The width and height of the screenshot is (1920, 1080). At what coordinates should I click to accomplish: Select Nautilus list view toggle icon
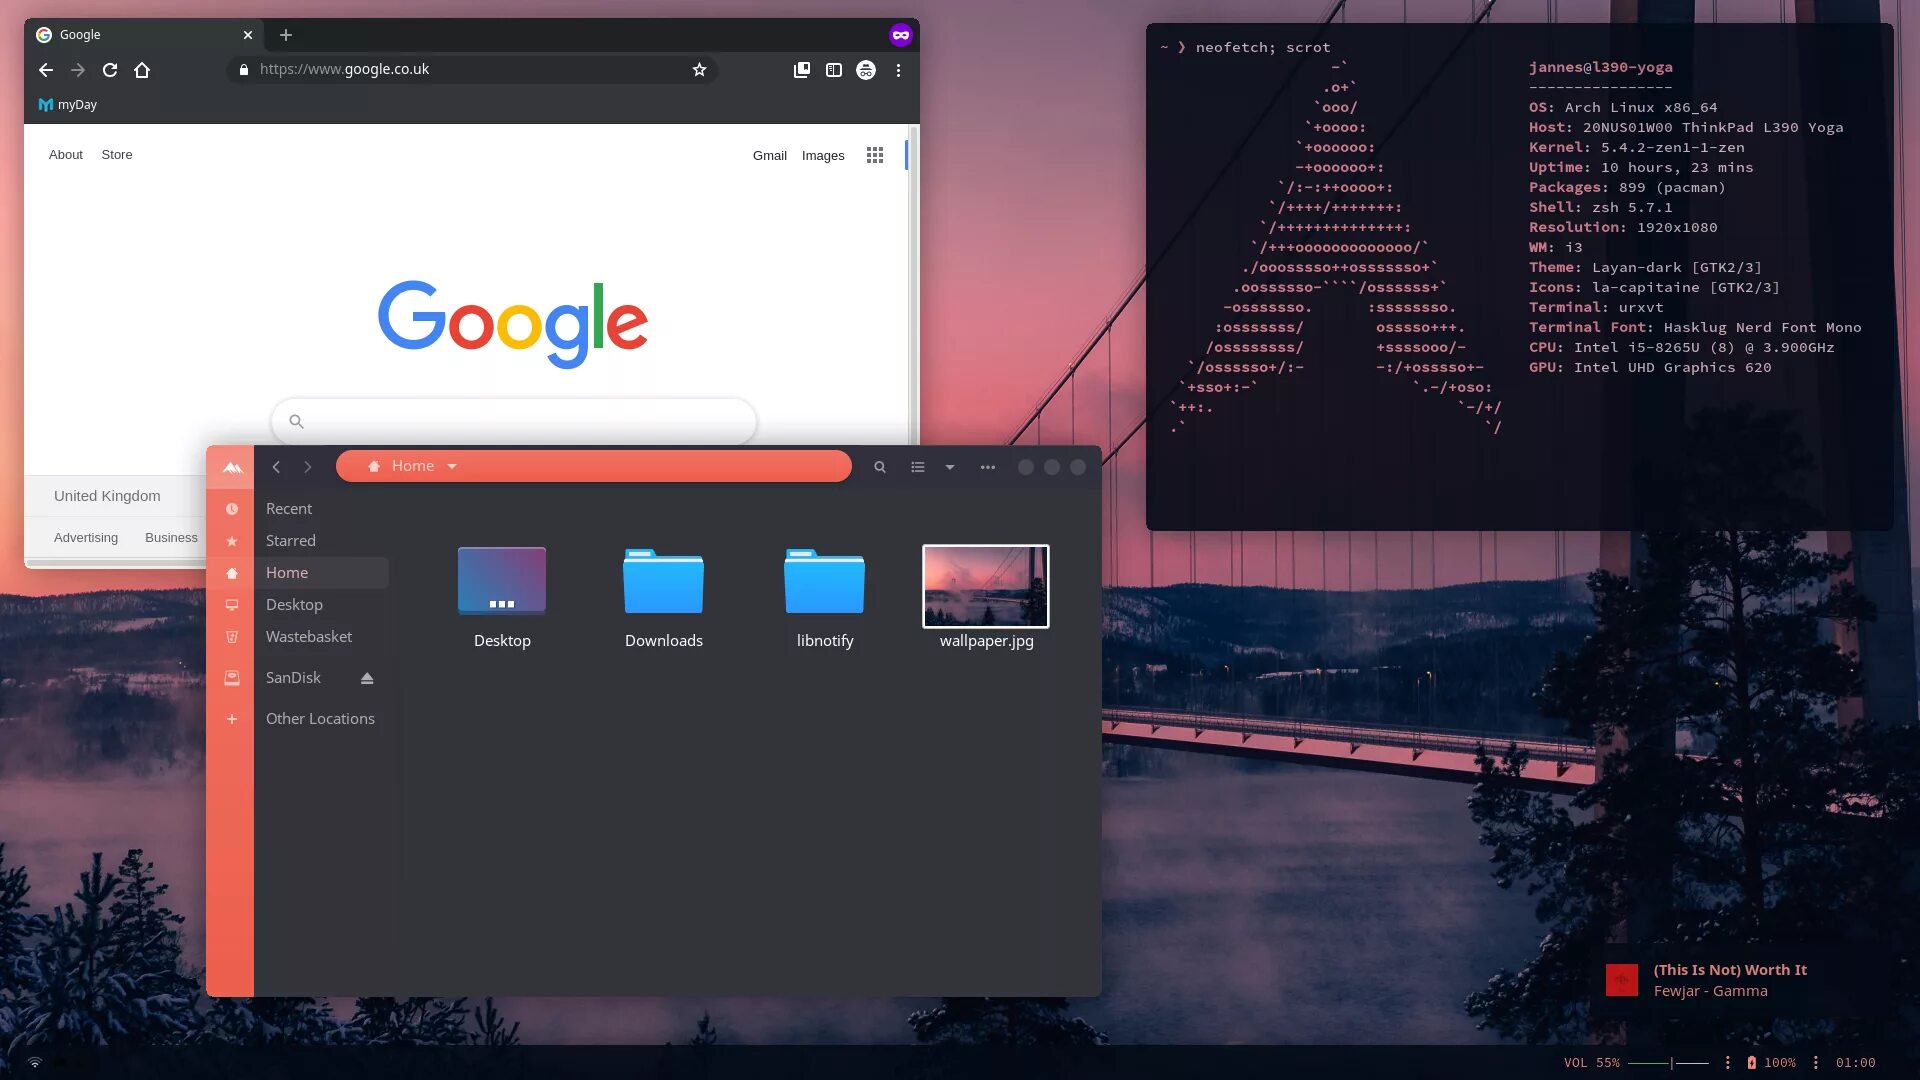[918, 467]
